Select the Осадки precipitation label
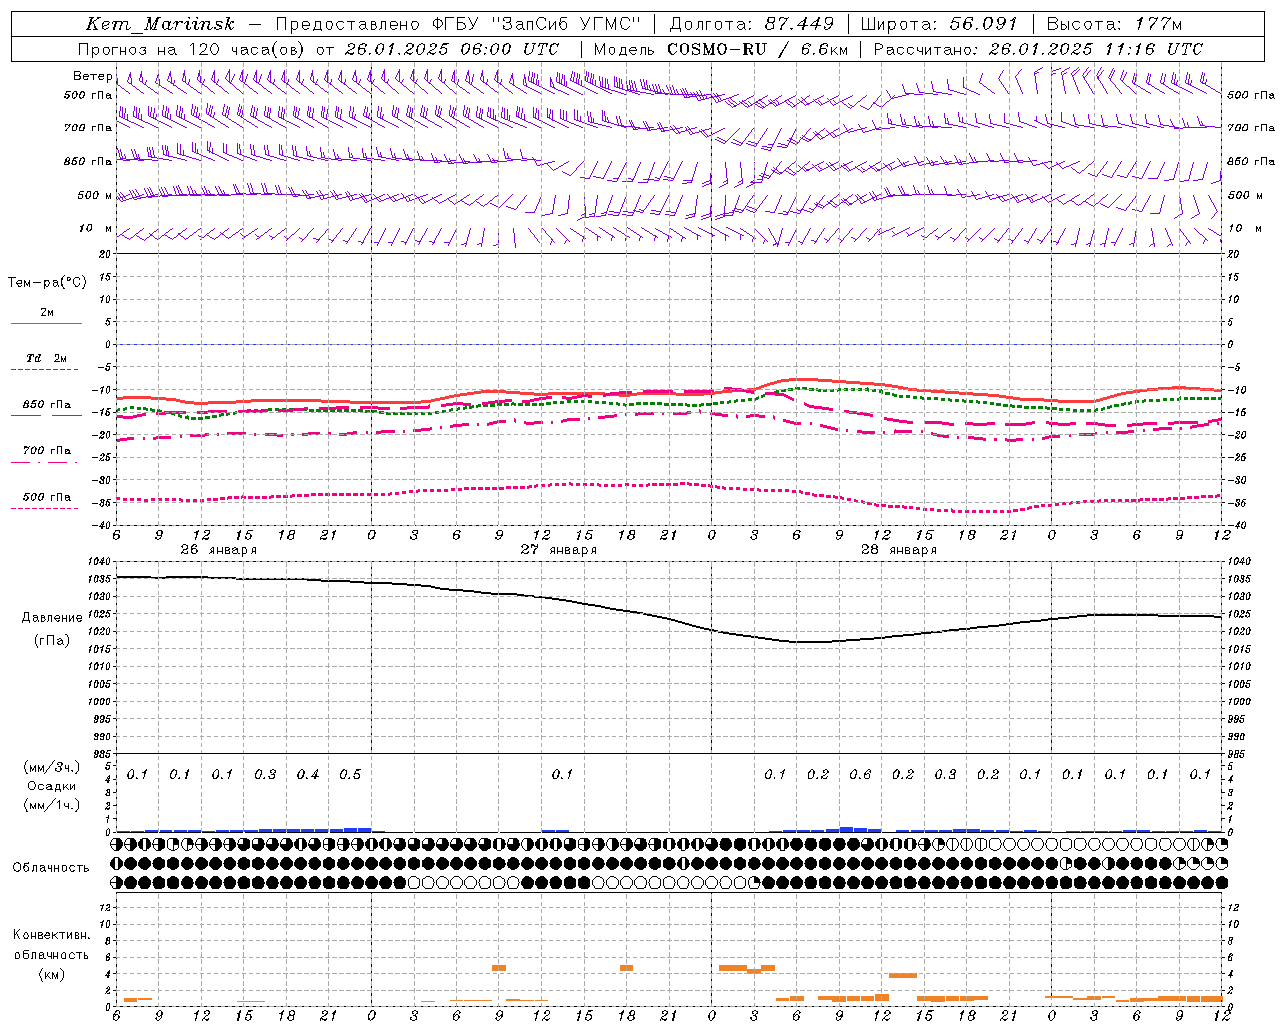 pyautogui.click(x=52, y=786)
